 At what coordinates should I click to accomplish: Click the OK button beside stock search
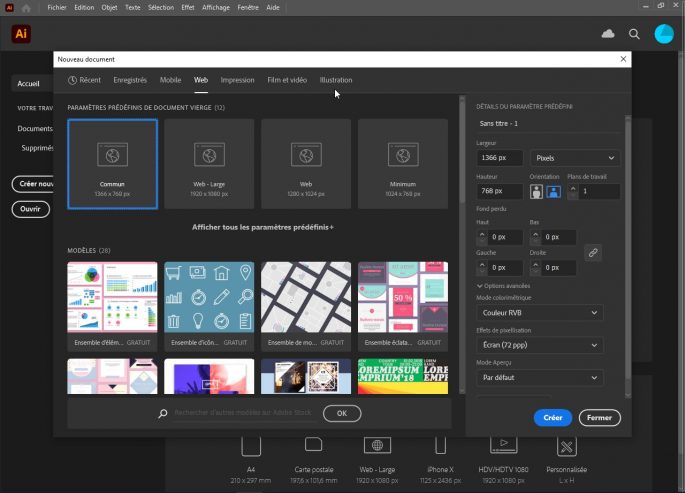[342, 413]
